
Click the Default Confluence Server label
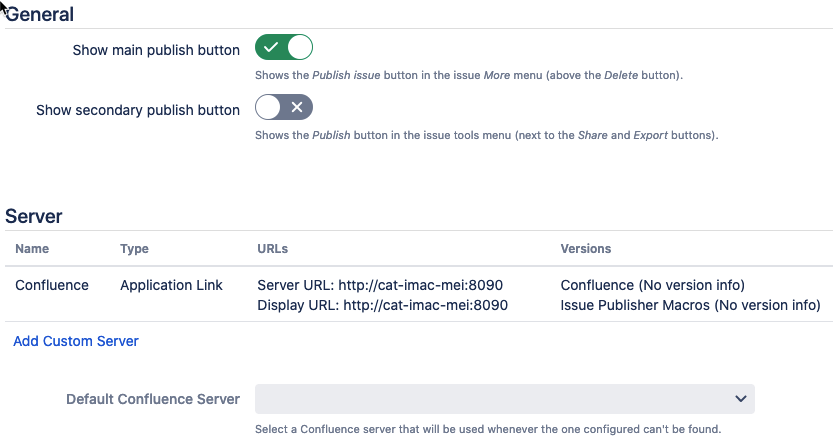(153, 399)
